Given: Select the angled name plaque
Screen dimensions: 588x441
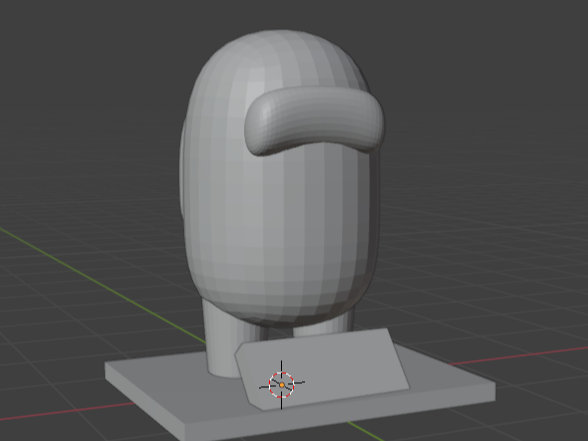Looking at the screenshot, I should pyautogui.click(x=322, y=369).
